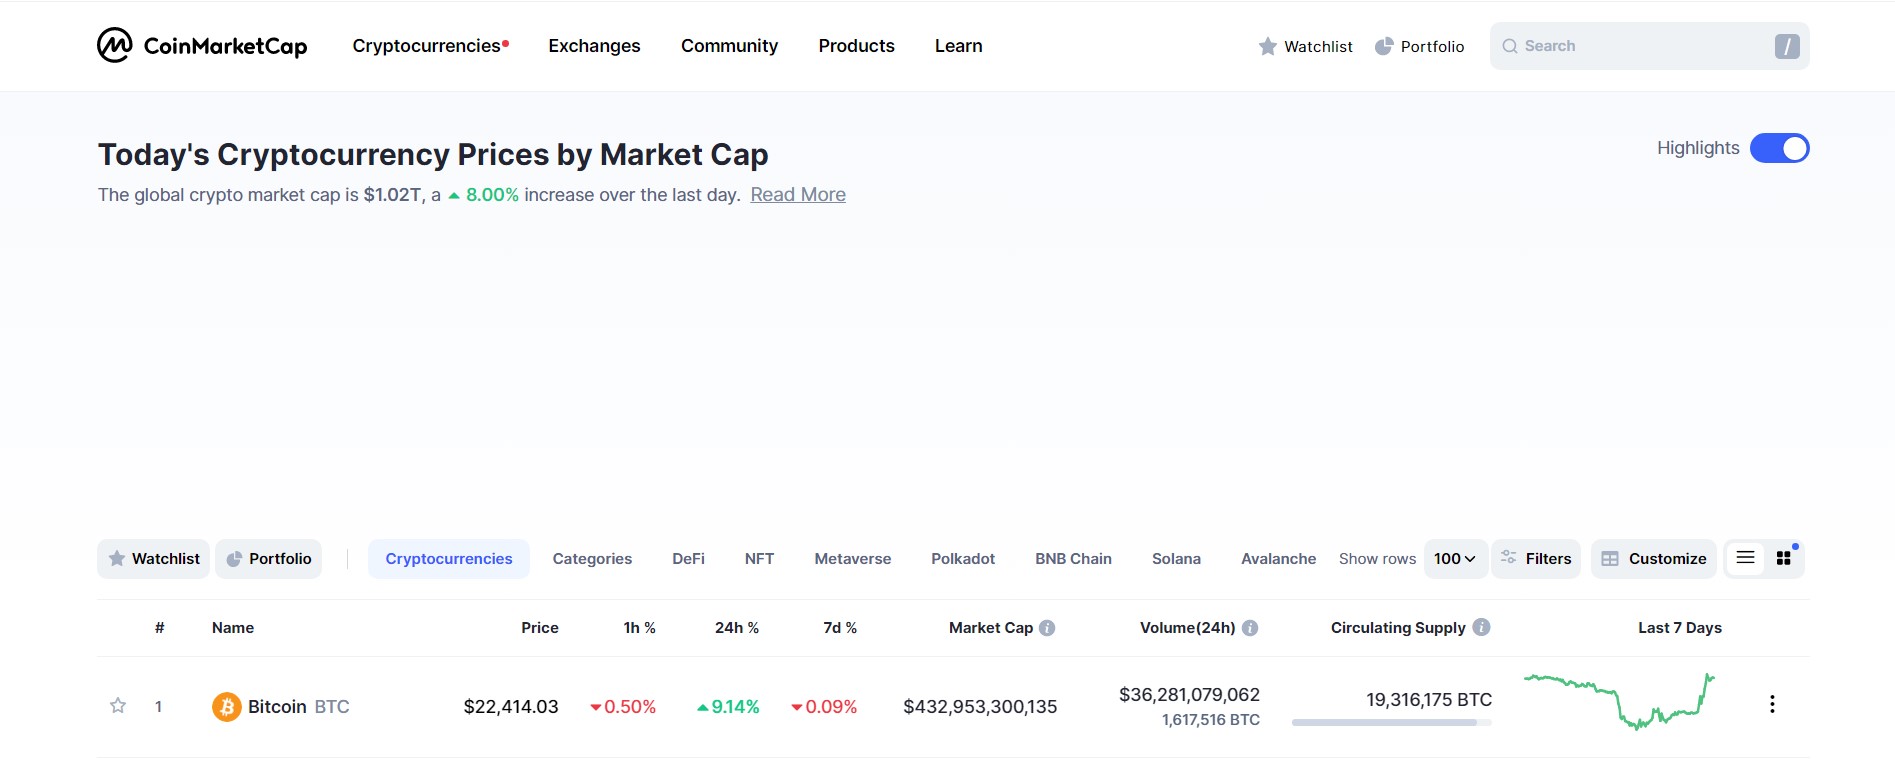
Task: Open Bitcoin row three-dot menu
Action: [1772, 704]
